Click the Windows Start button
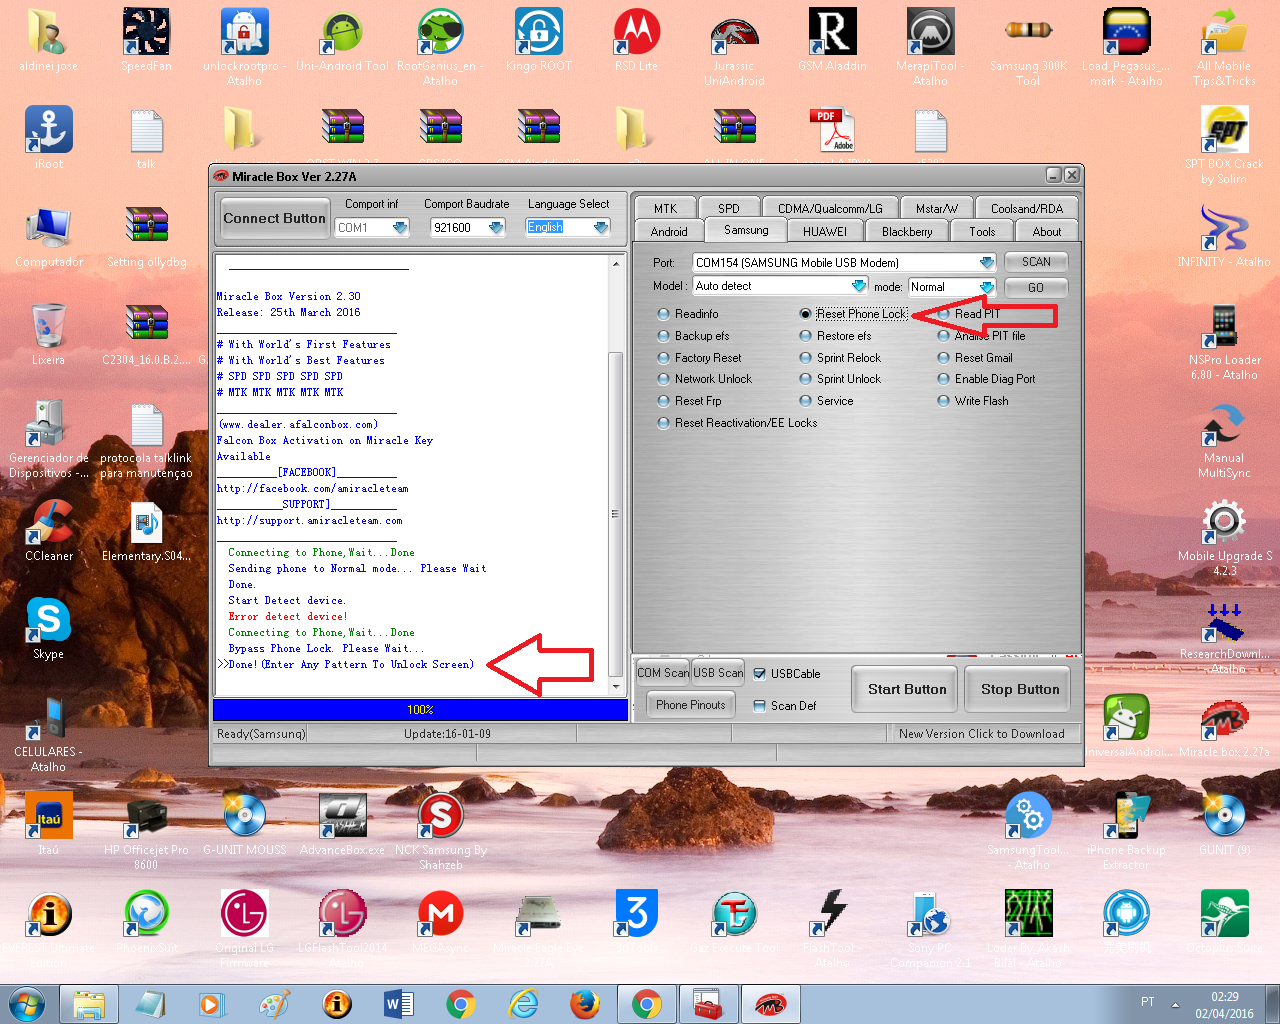This screenshot has width=1280, height=1024. 27,1003
